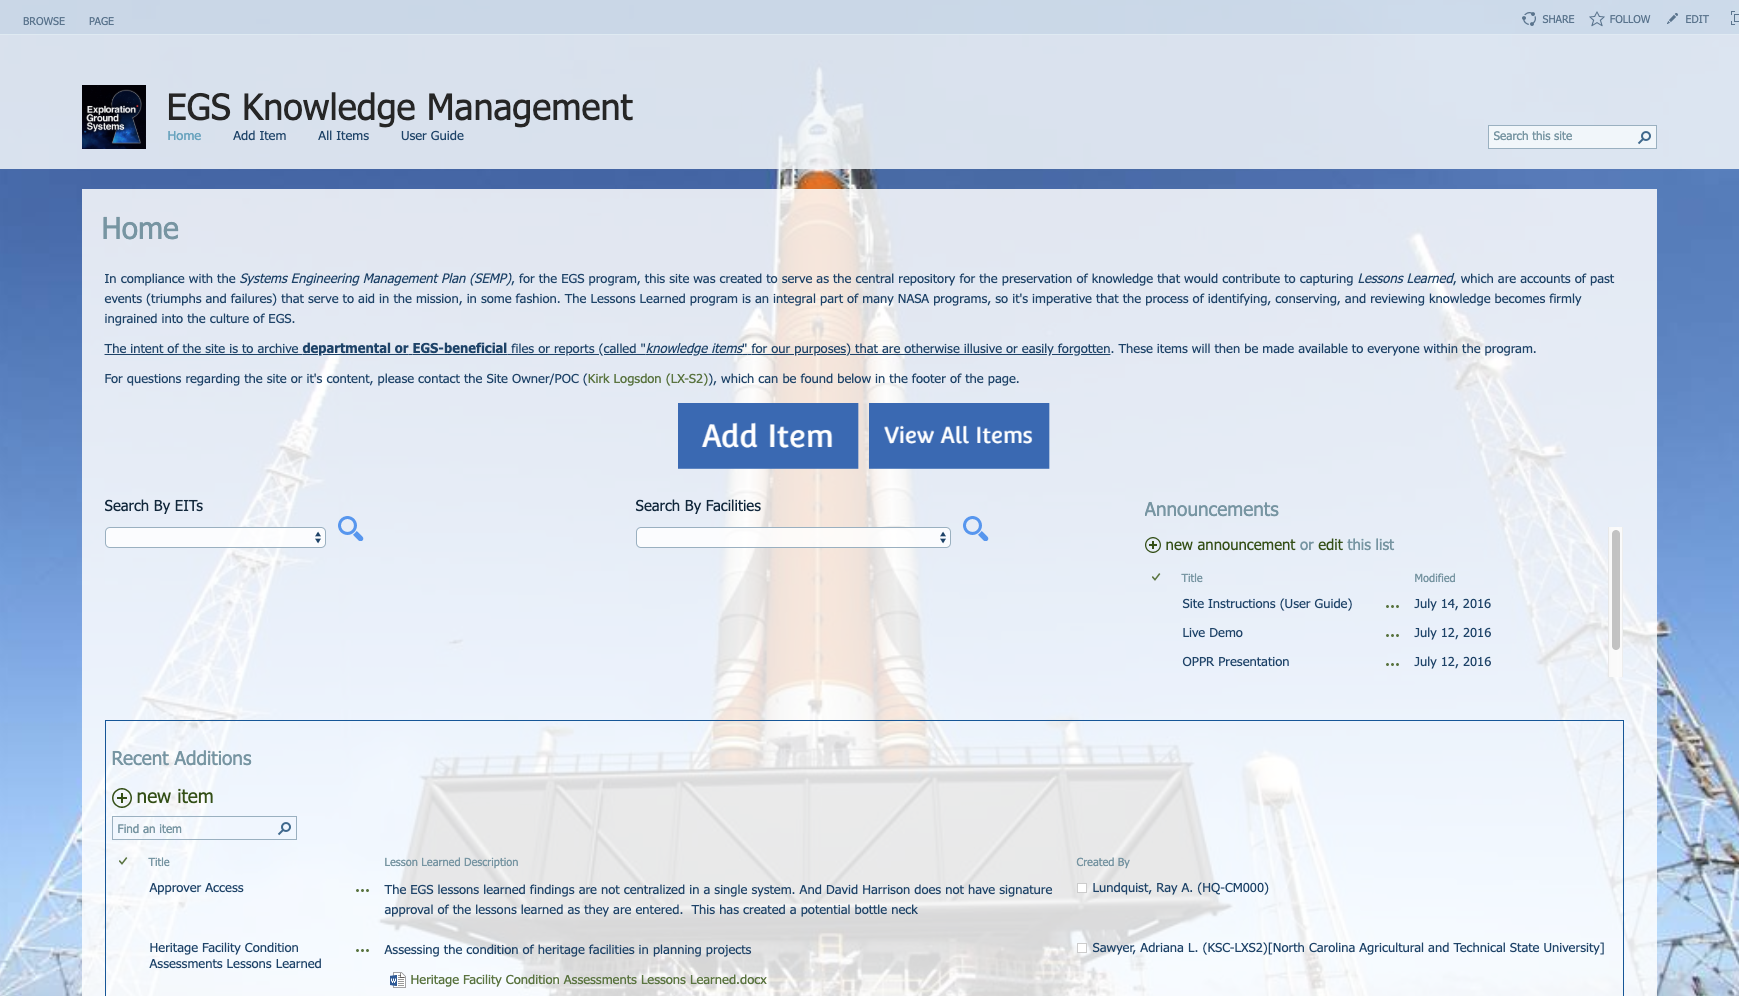This screenshot has width=1739, height=996.
Task: Click inside the Find an item field
Action: click(190, 828)
